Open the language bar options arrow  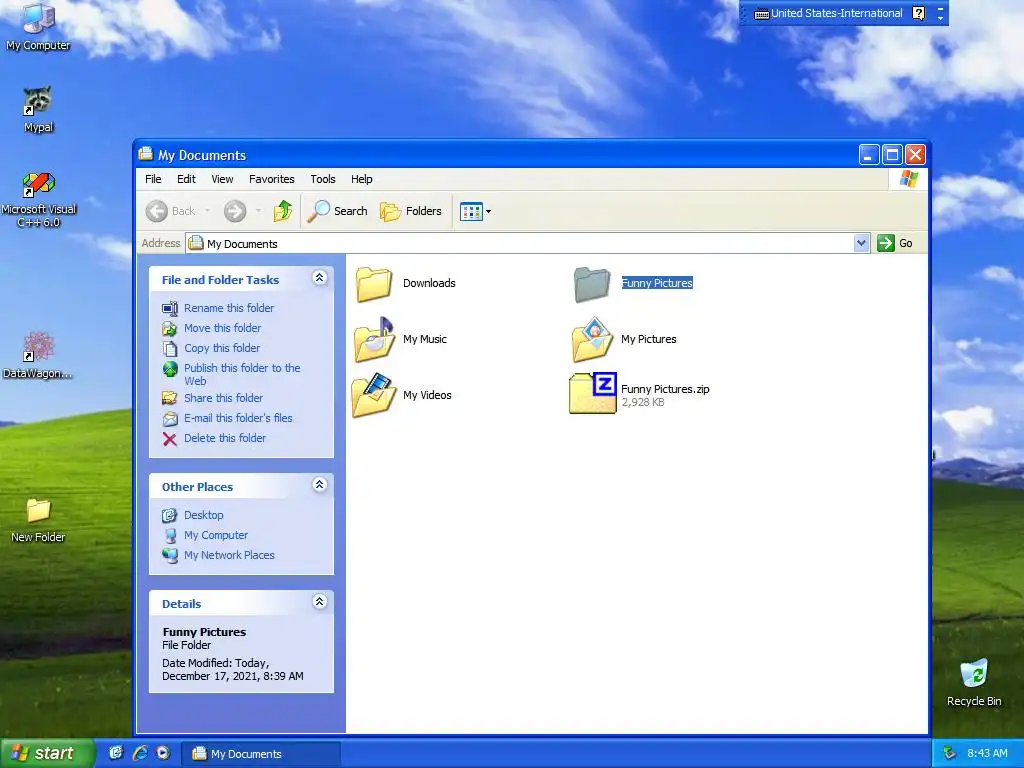click(x=940, y=17)
